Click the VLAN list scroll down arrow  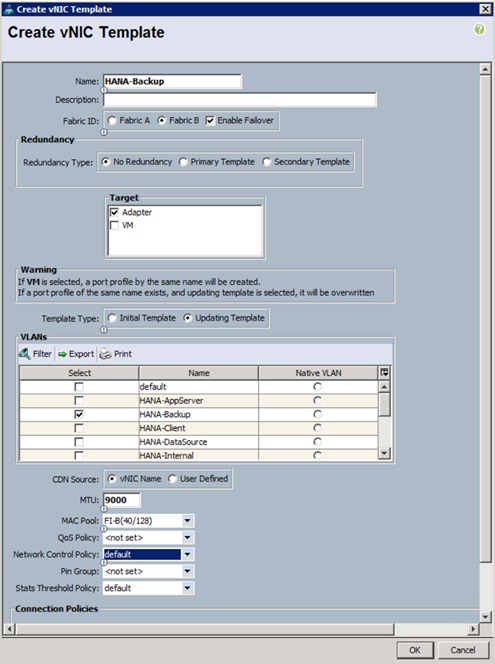384,454
